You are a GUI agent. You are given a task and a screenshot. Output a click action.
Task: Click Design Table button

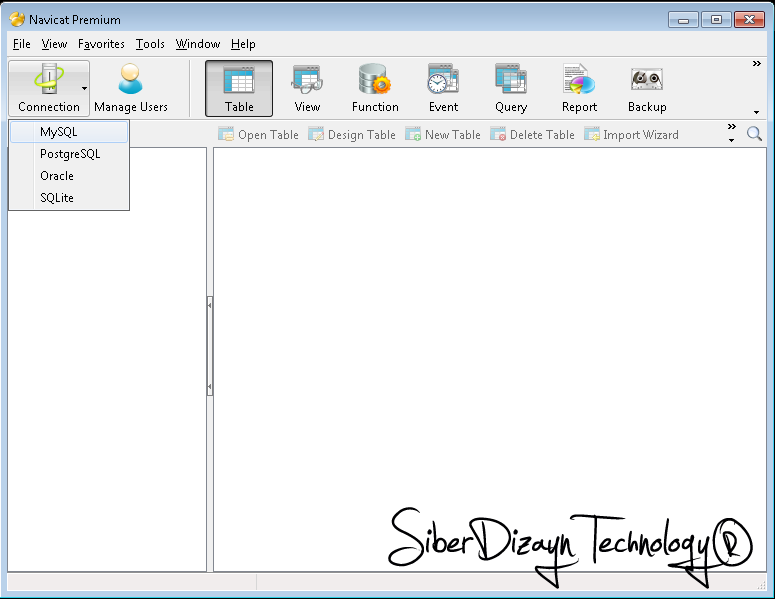pos(352,134)
